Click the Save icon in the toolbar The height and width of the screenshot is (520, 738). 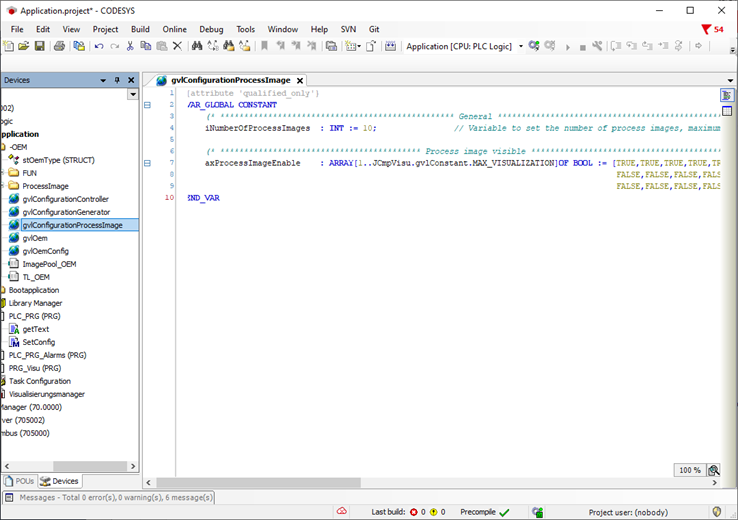(39, 46)
